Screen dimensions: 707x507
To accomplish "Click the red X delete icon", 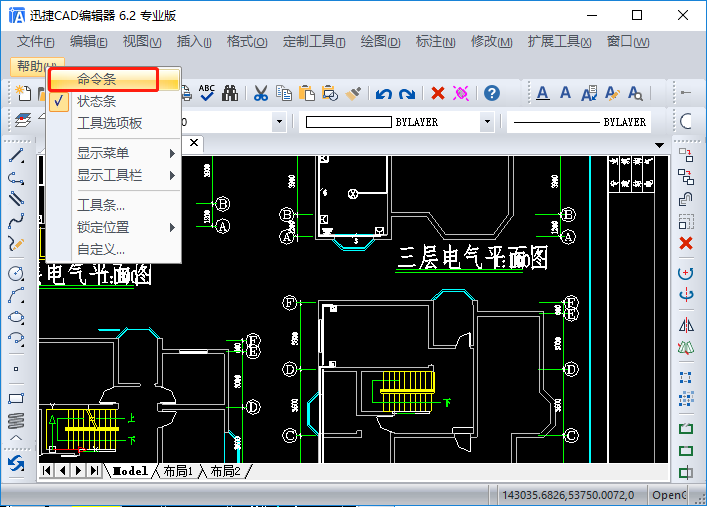I will (438, 93).
